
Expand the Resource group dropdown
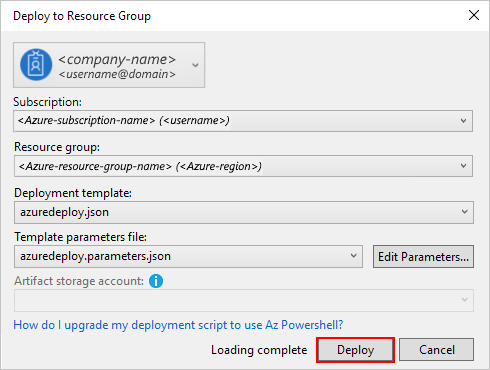click(x=243, y=166)
